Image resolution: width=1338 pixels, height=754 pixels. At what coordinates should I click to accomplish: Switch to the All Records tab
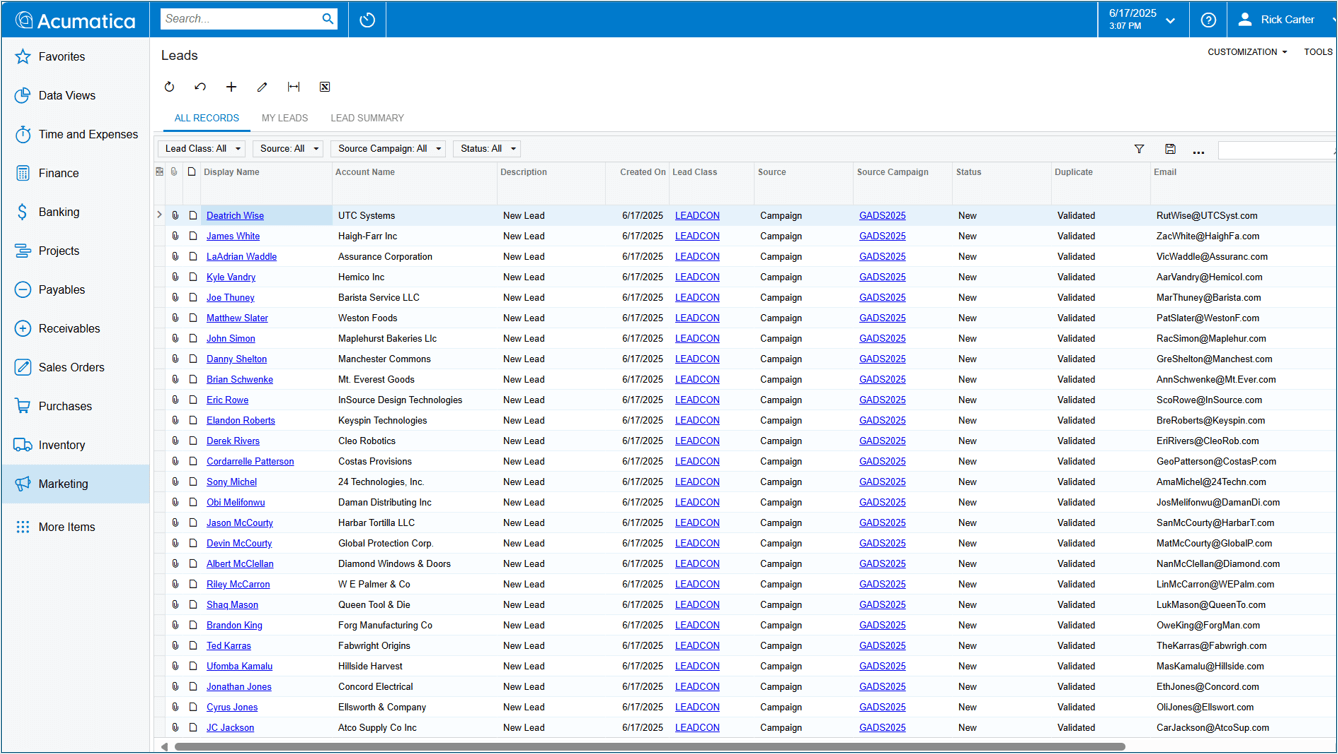[207, 118]
